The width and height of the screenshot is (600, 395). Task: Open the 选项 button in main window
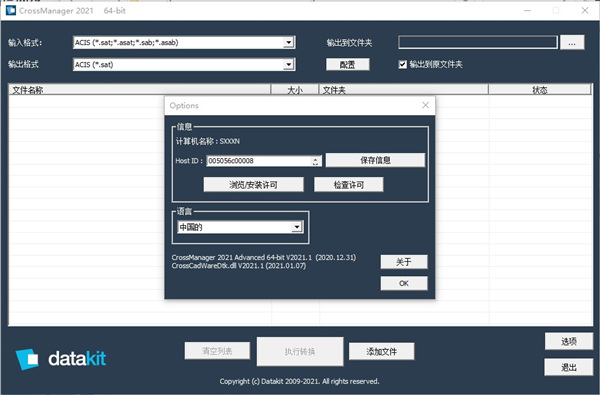569,341
